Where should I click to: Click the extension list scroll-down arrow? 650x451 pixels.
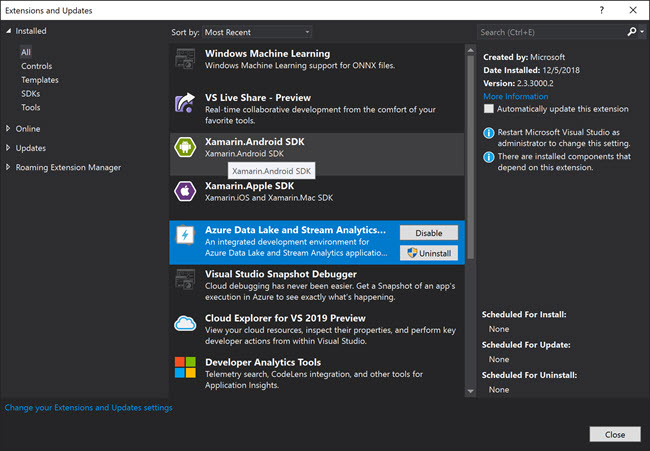click(x=471, y=391)
